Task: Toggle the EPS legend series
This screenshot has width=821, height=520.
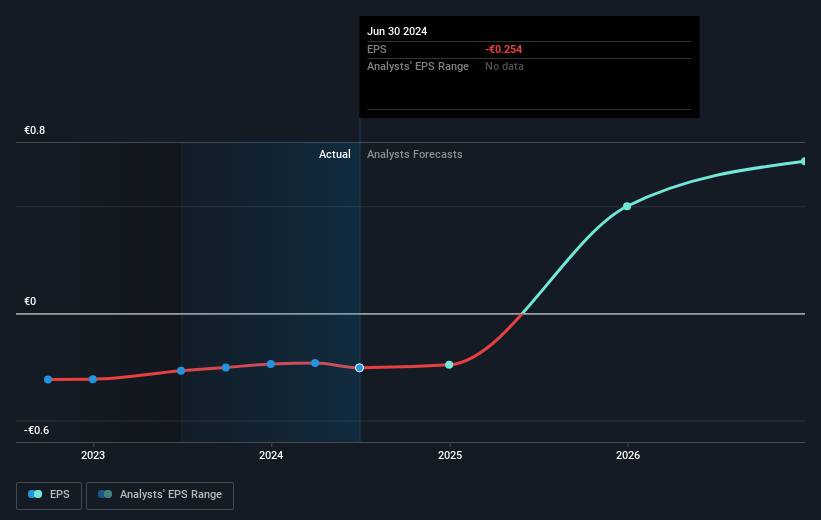Action: coord(49,495)
